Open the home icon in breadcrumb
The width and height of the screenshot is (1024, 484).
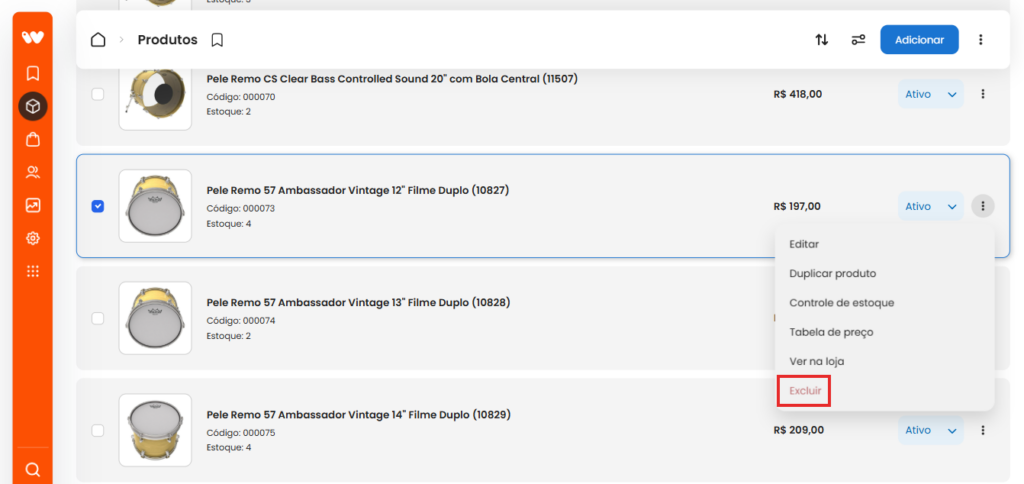(98, 40)
